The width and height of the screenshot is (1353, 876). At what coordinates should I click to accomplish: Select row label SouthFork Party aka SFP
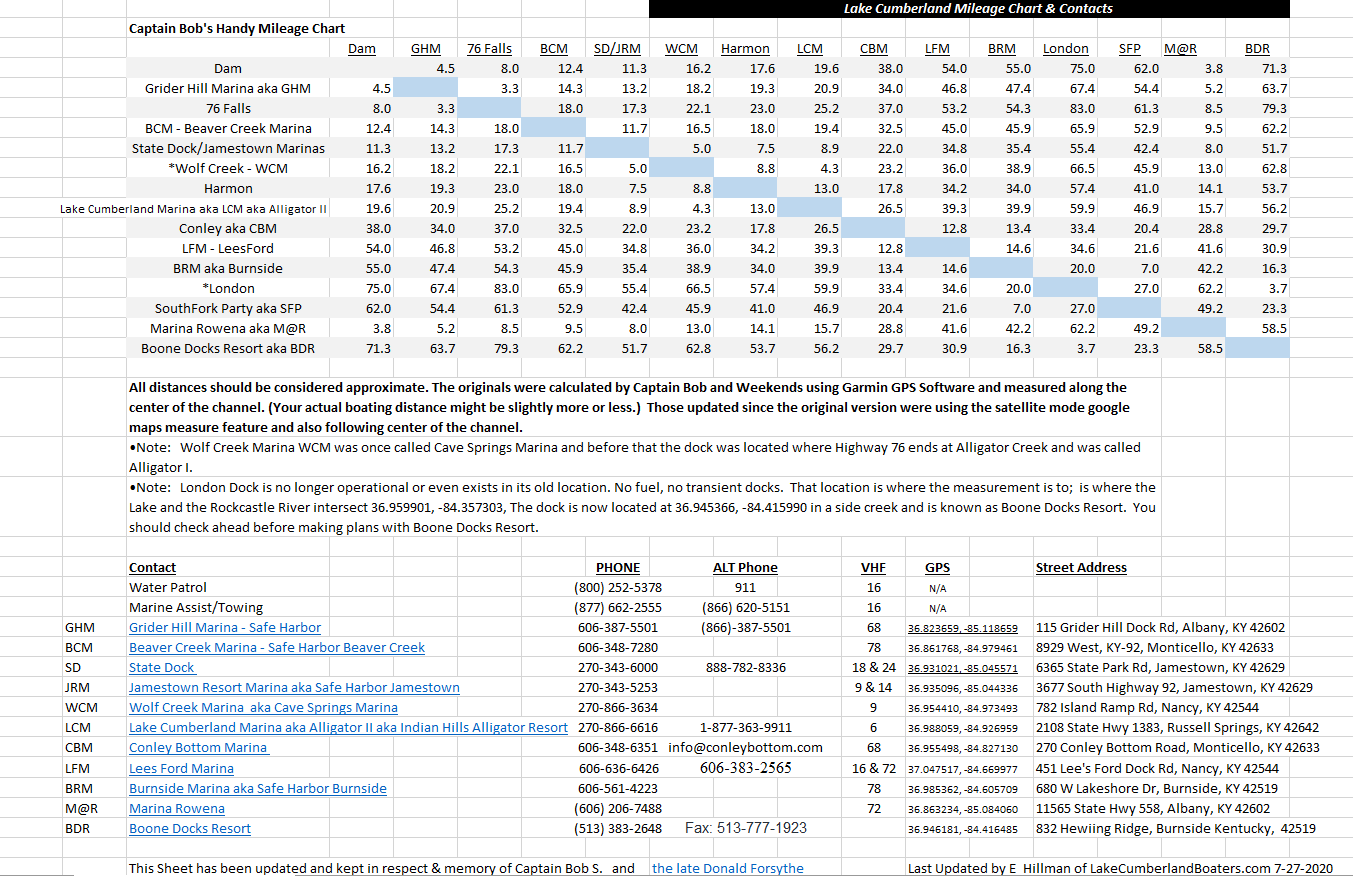[x=228, y=309]
